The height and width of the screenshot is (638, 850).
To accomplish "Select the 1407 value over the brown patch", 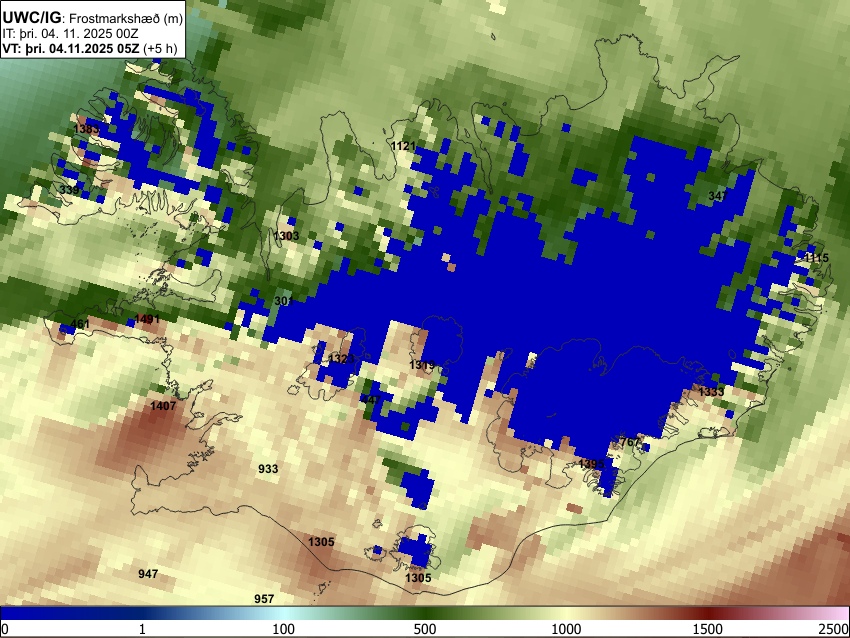I will (x=163, y=405).
